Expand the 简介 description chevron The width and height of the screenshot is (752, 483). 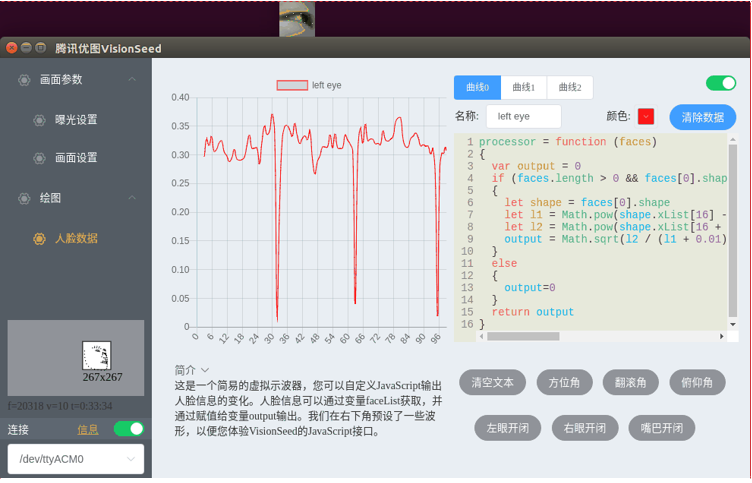(205, 370)
